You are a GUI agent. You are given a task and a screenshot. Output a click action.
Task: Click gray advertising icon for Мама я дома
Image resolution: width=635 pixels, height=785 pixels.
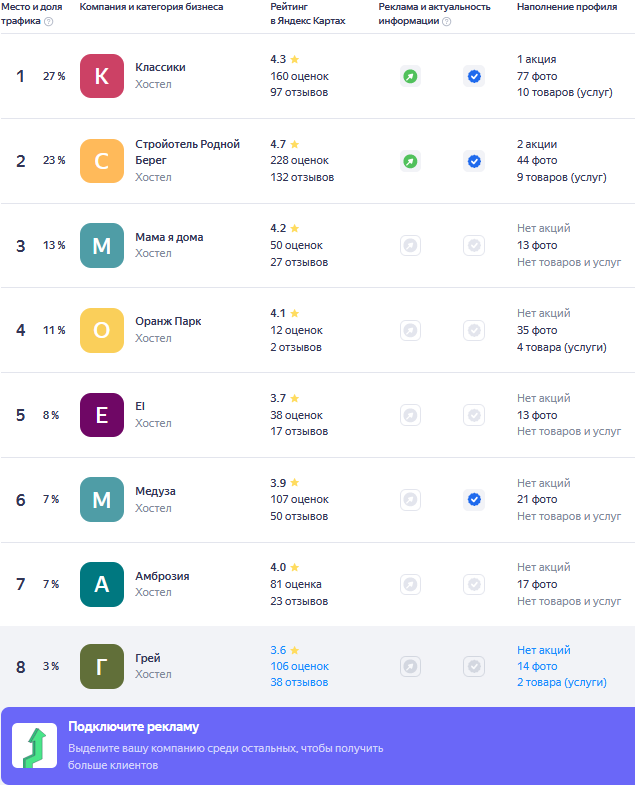coord(410,245)
